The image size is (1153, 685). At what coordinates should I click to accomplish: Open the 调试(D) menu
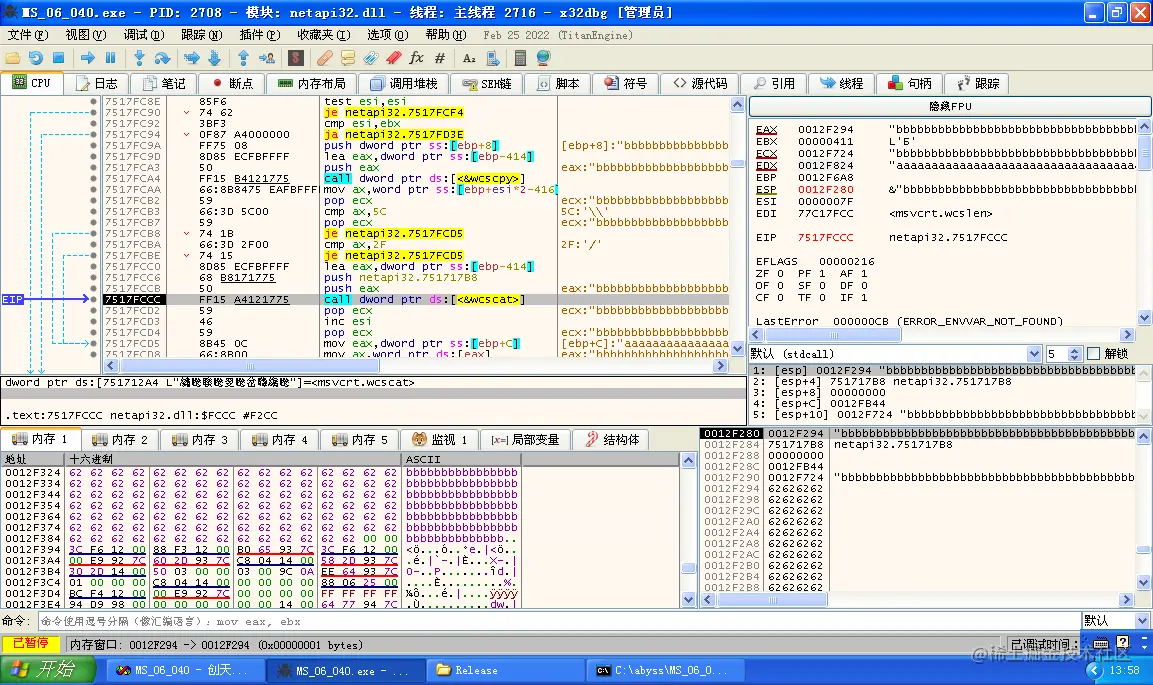143,35
